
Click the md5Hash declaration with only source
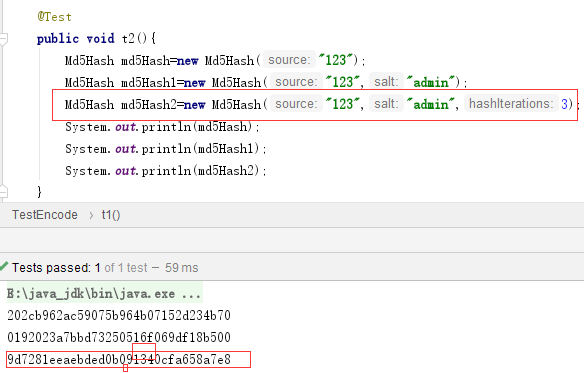[215, 60]
